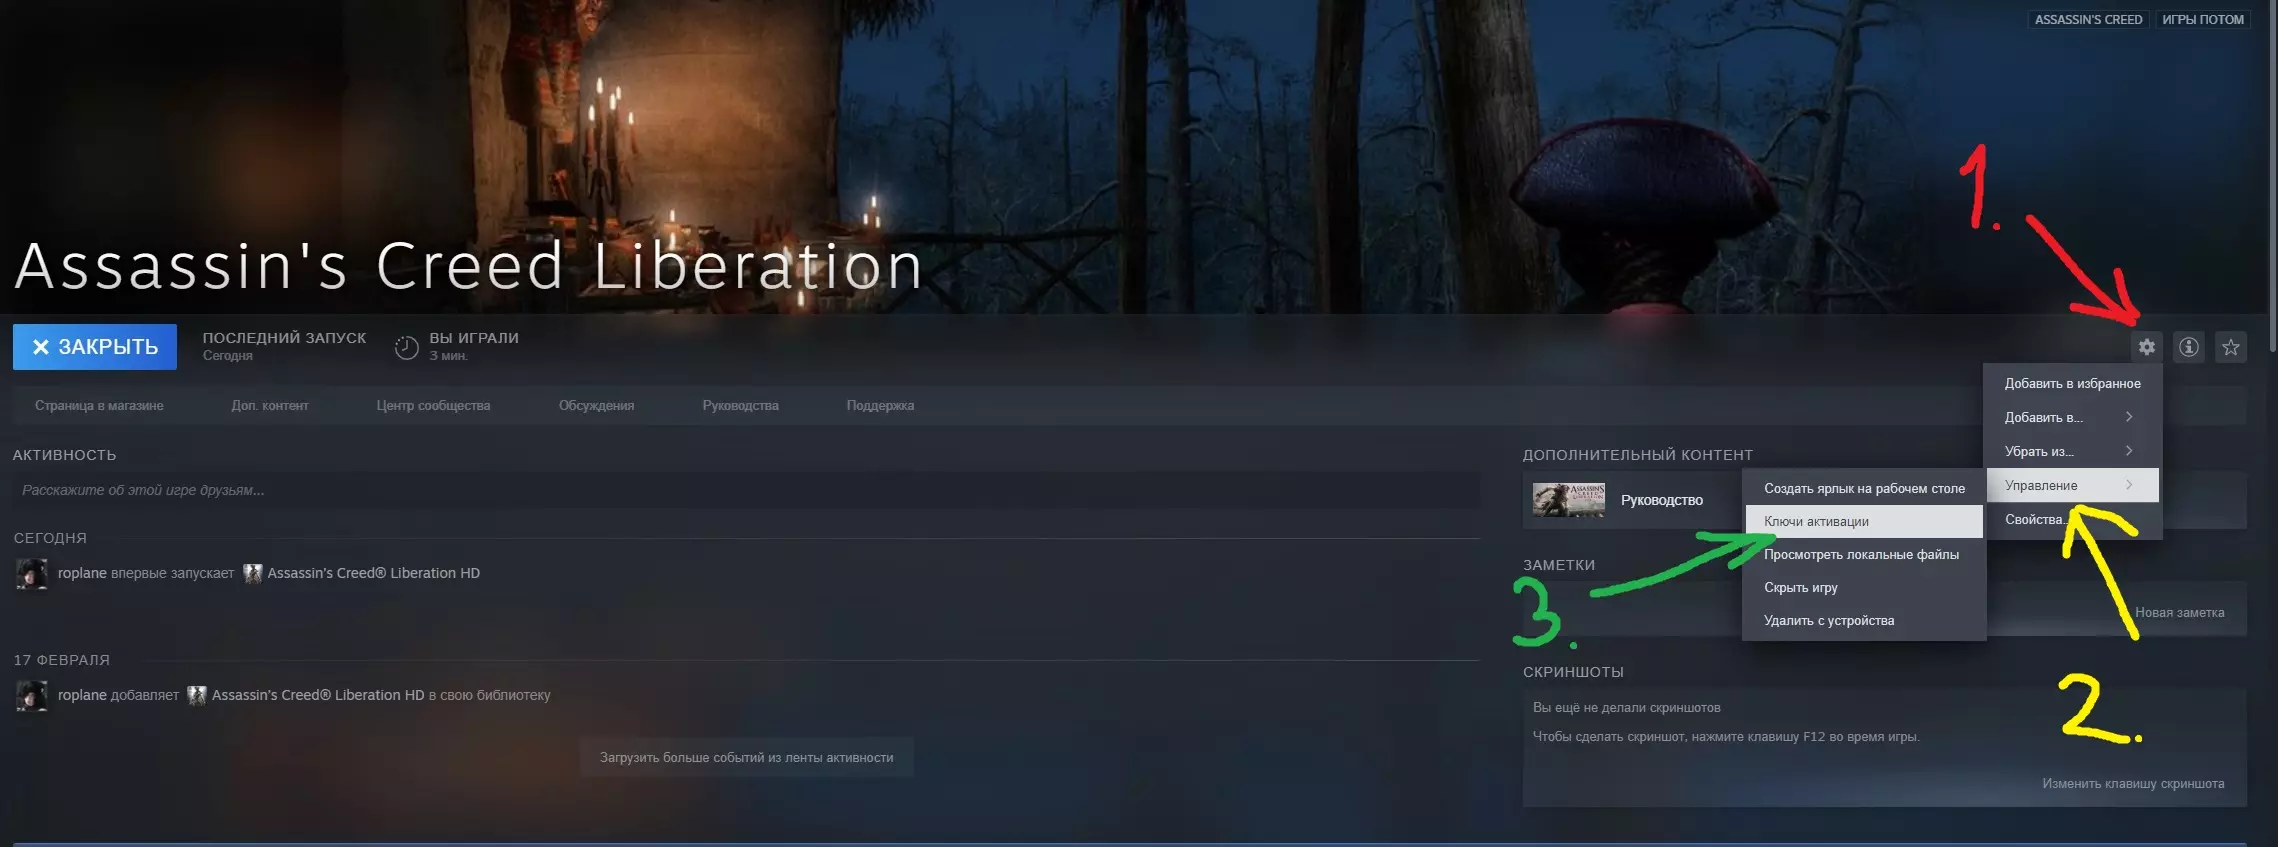2278x847 pixels.
Task: Open Assassin's Creed® Liberation HD link in today's activity
Action: click(x=373, y=574)
